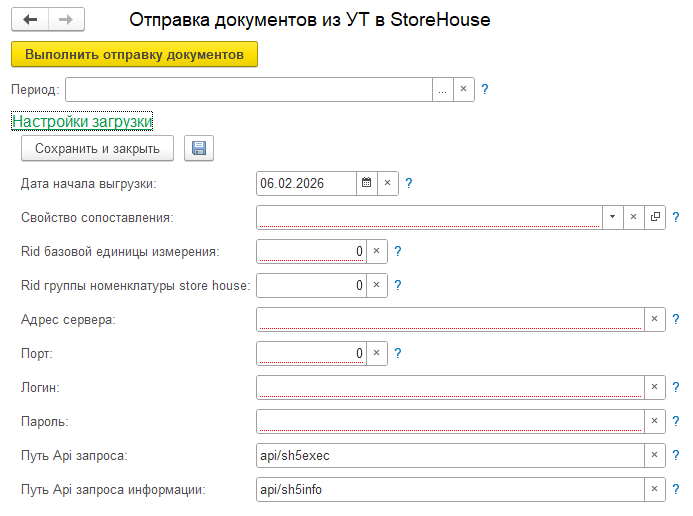The height and width of the screenshot is (516, 693).
Task: Click the back navigation arrow
Action: tap(30, 20)
